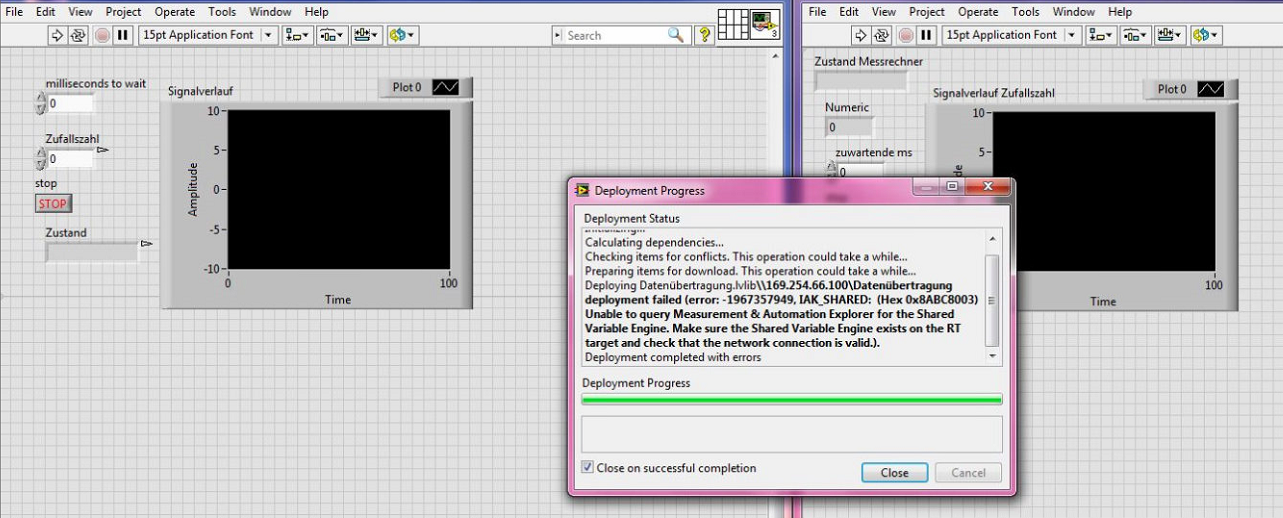The height and width of the screenshot is (518, 1283).
Task: Open Tools menu in right VI window
Action: (1025, 12)
